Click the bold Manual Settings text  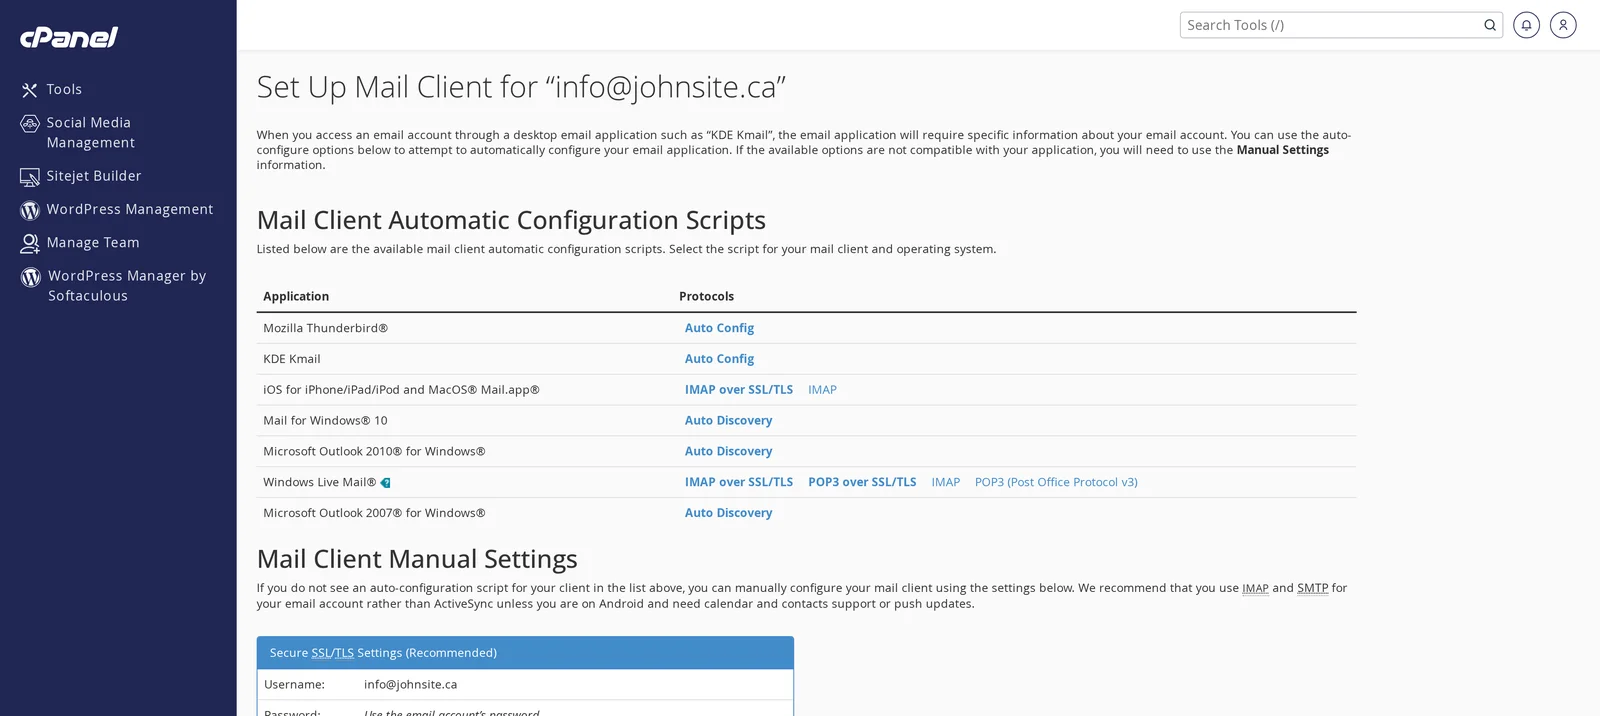1282,150
